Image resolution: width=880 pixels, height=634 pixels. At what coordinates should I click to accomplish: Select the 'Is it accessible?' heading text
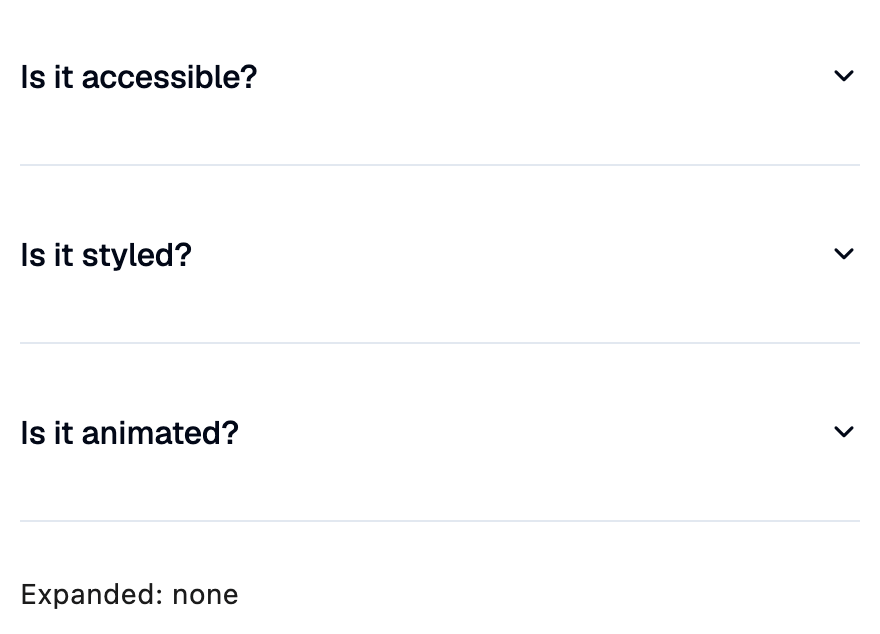(x=139, y=77)
